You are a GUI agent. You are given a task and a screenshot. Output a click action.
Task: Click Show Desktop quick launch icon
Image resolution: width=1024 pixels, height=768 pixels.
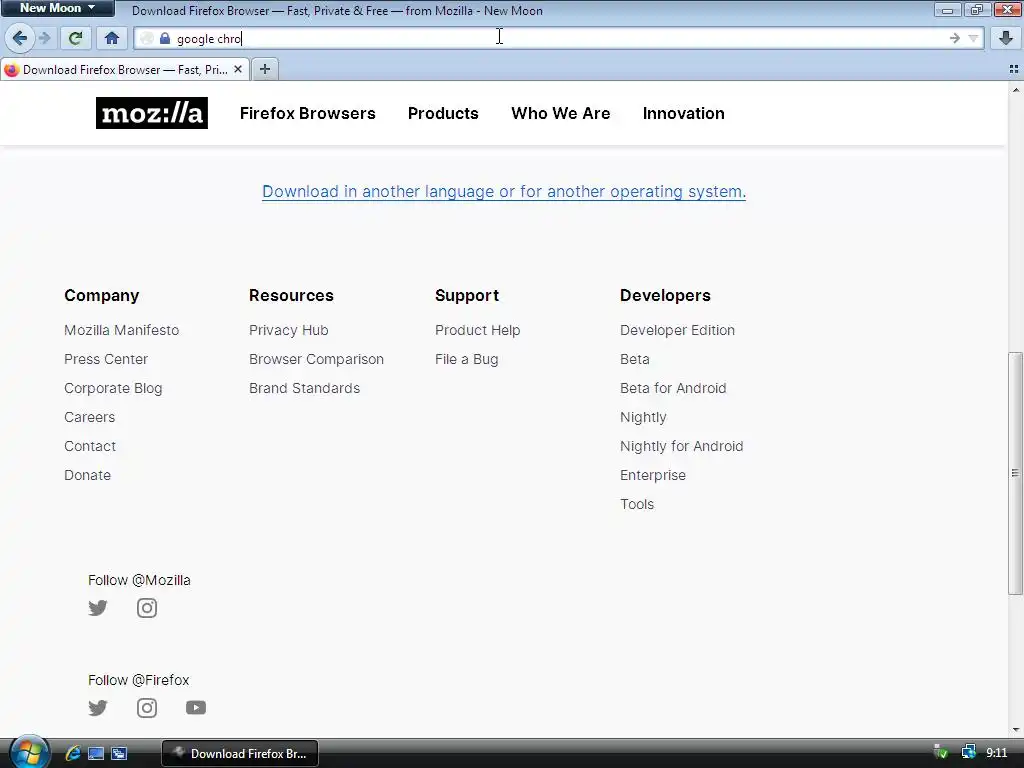coord(96,754)
